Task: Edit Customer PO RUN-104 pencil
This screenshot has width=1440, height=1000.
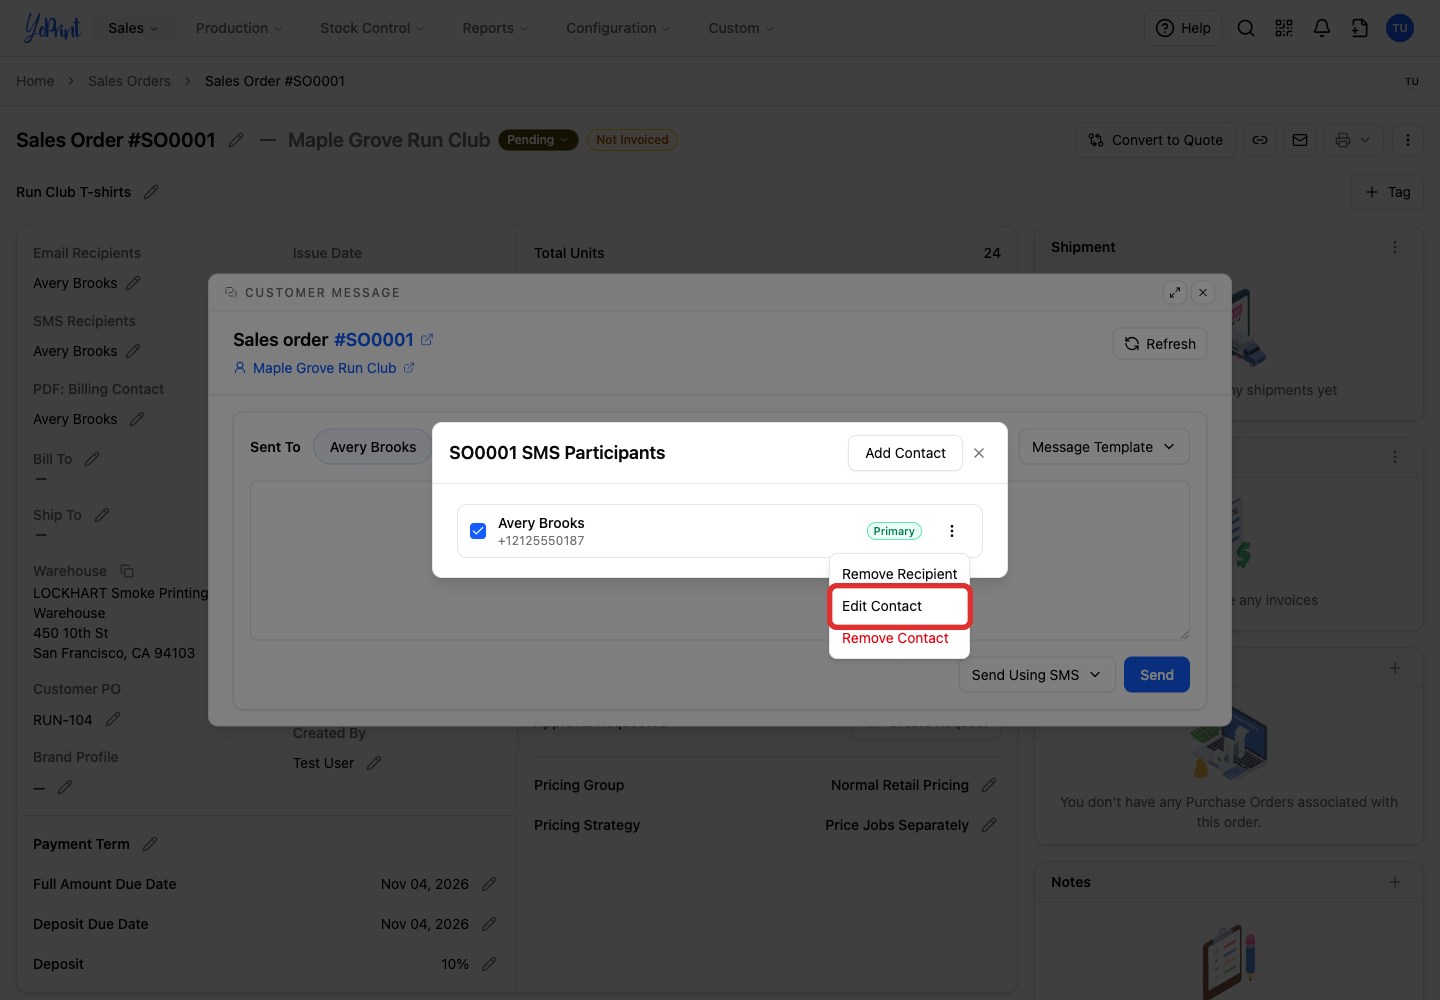Action: [113, 719]
